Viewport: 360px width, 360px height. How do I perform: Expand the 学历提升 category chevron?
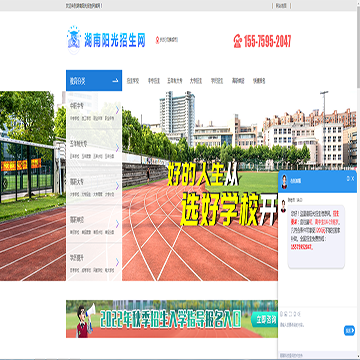click(117, 262)
